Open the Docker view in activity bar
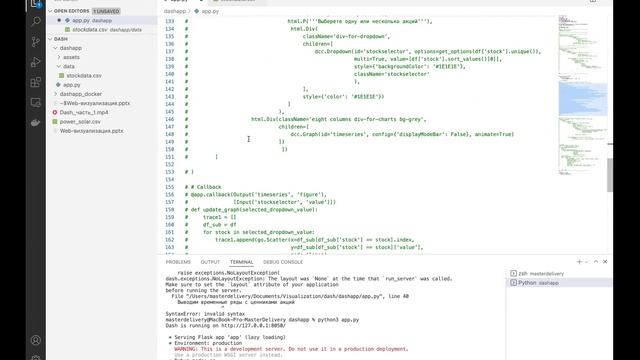 point(36,122)
